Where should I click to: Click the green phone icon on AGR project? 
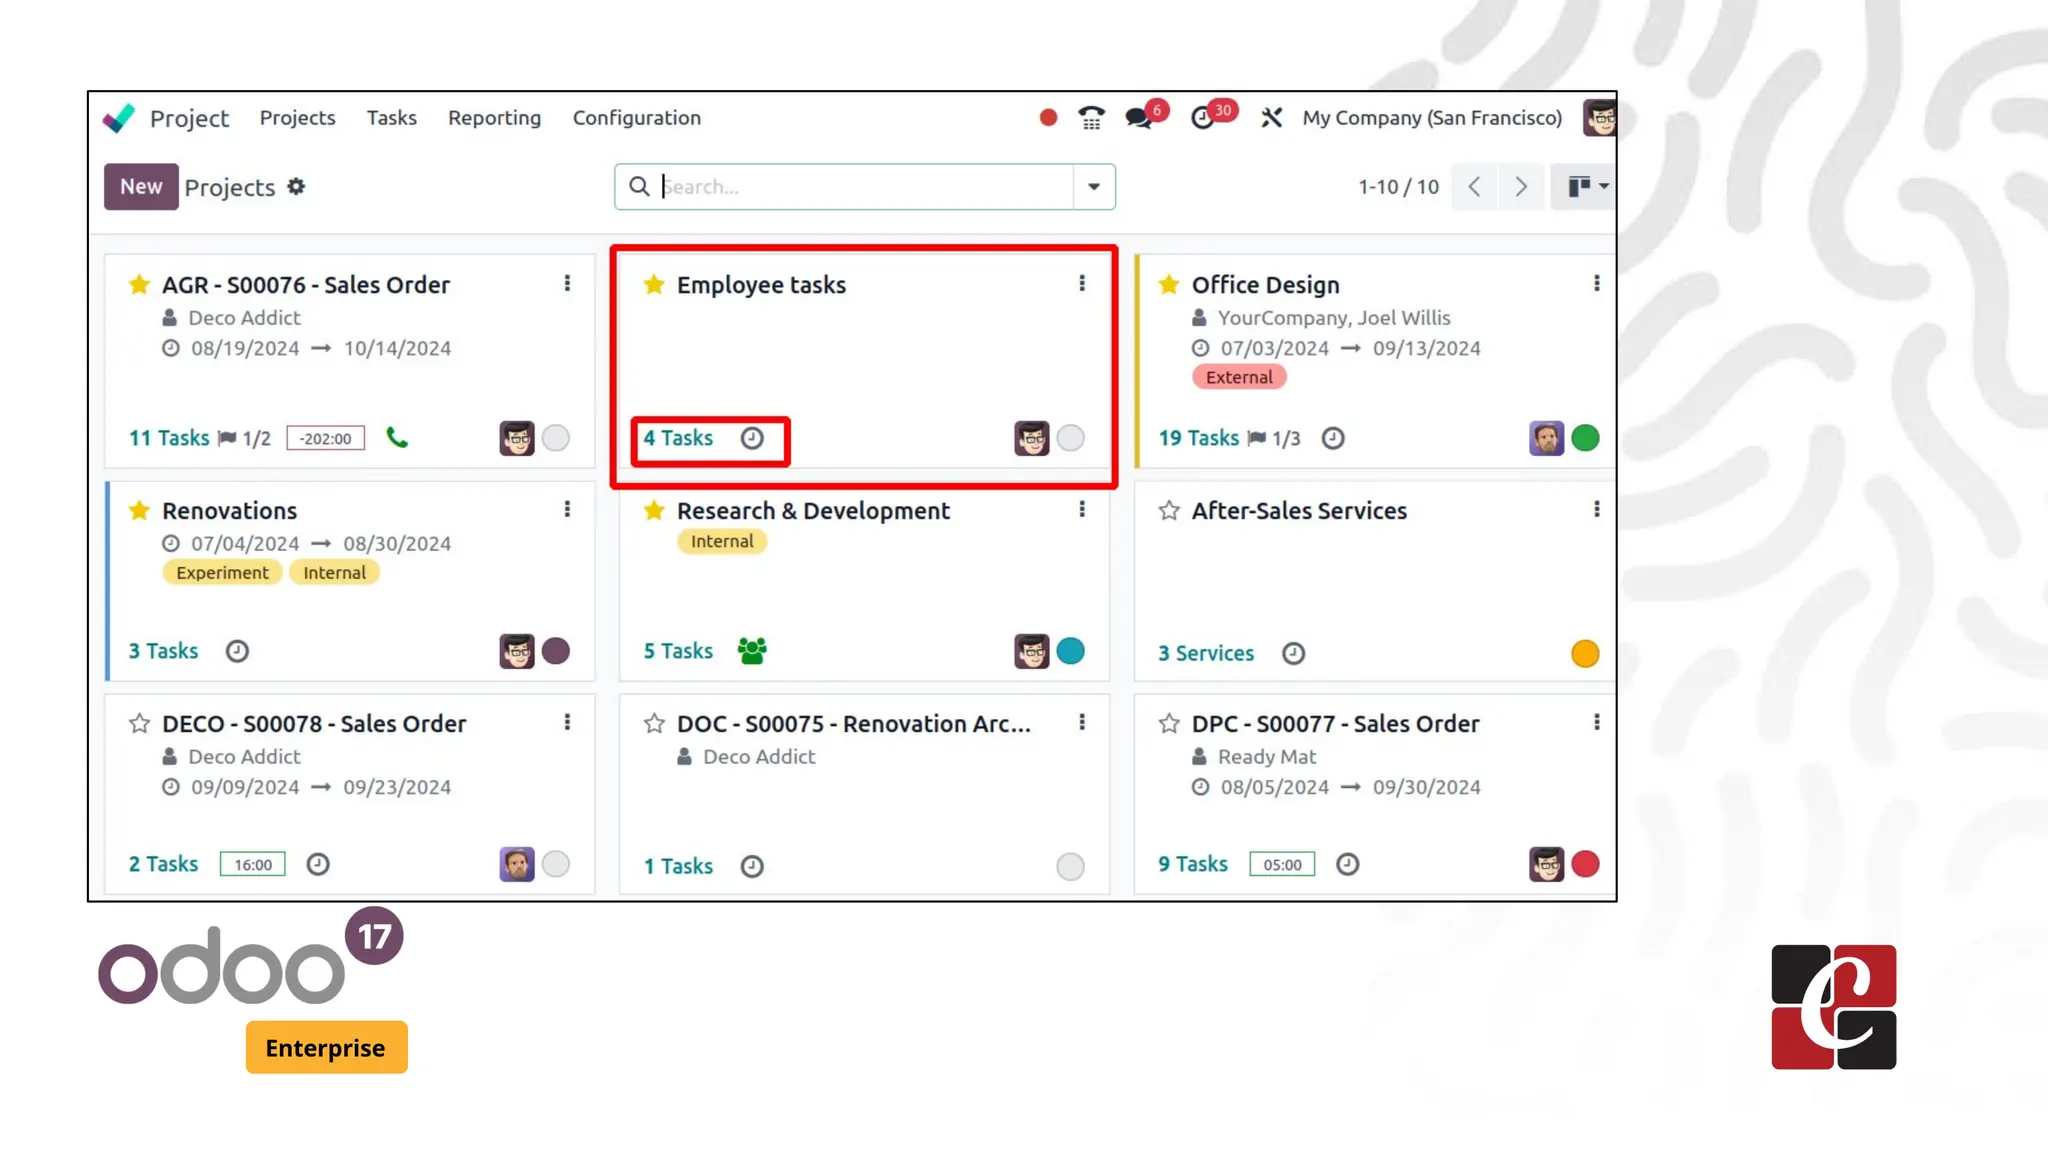click(397, 438)
